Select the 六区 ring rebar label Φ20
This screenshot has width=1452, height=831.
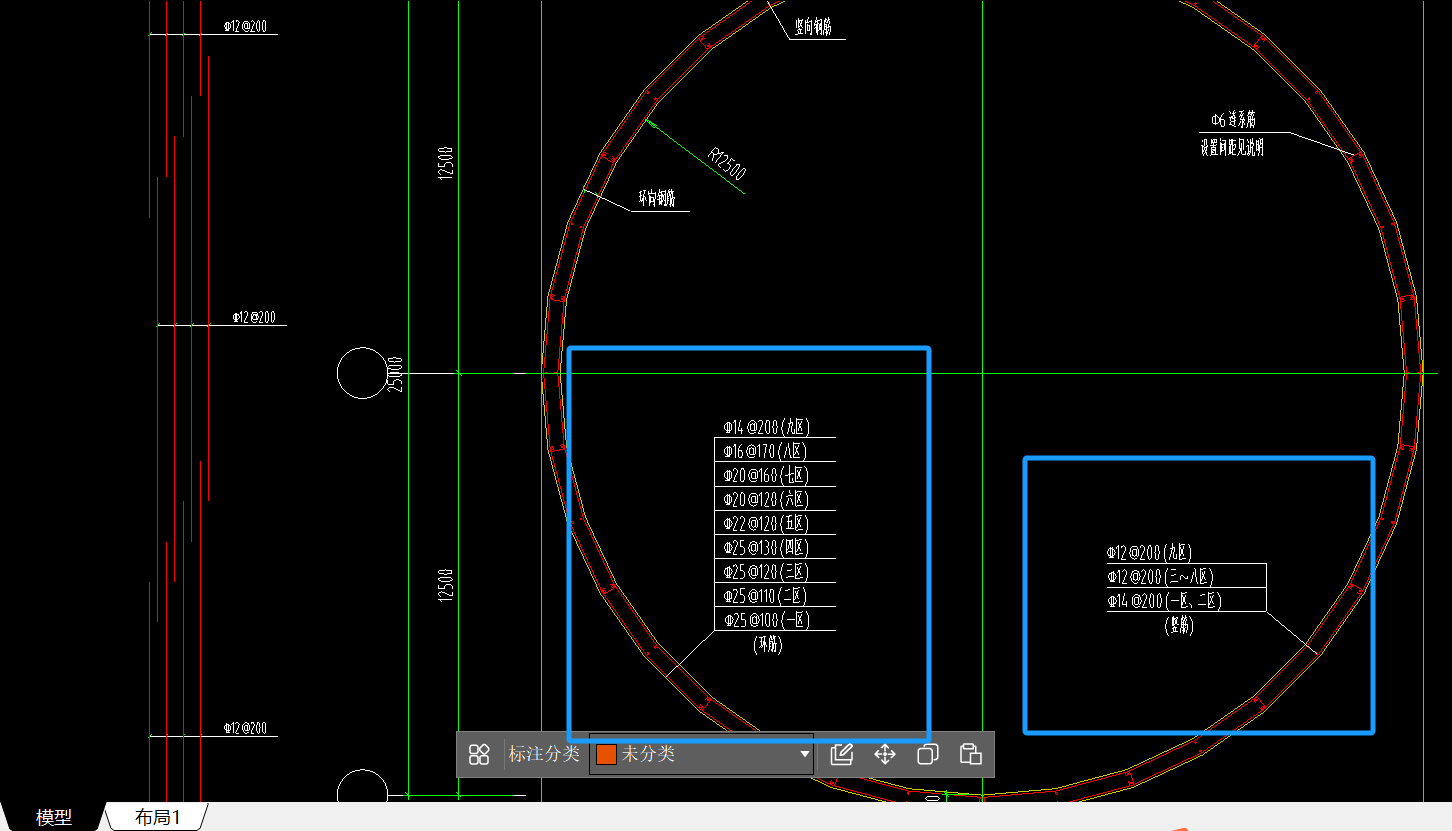766,499
